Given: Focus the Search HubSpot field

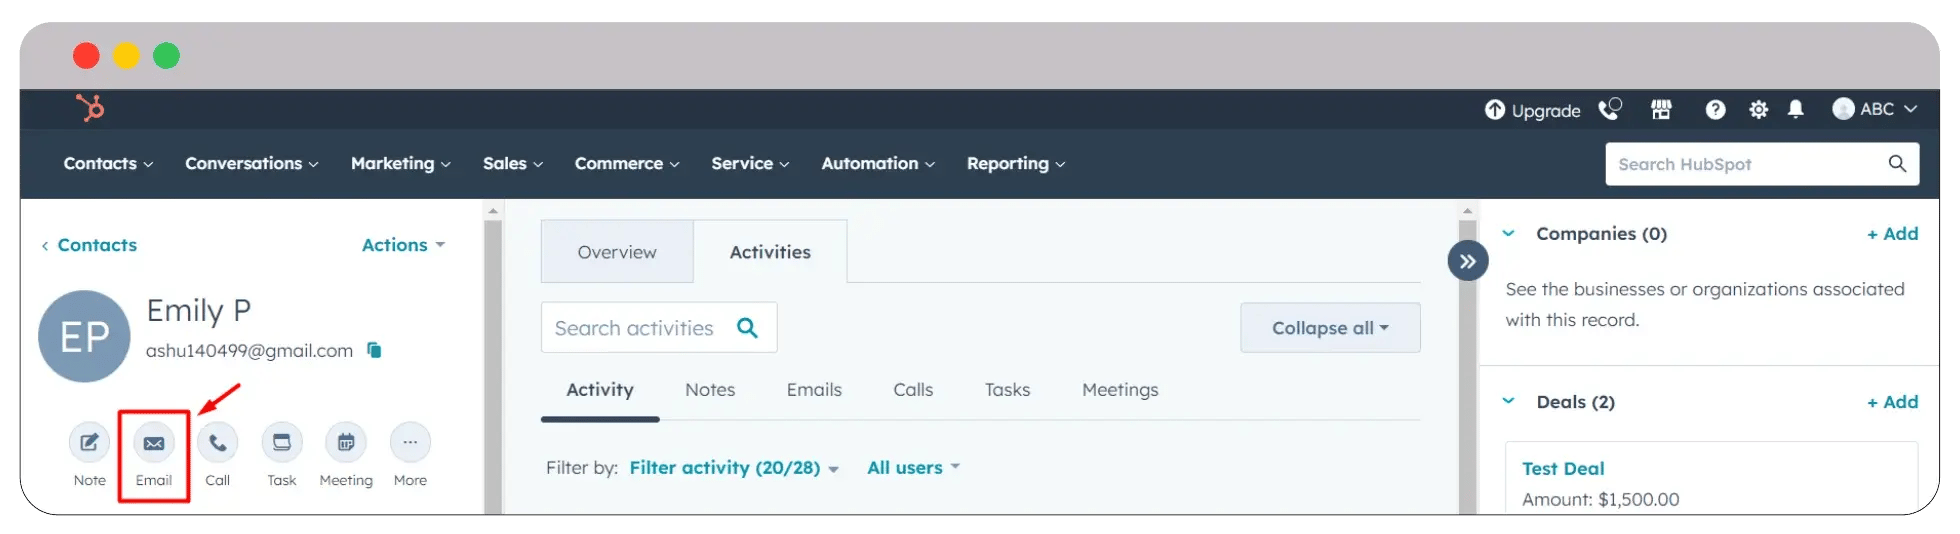Looking at the screenshot, I should 1762,164.
